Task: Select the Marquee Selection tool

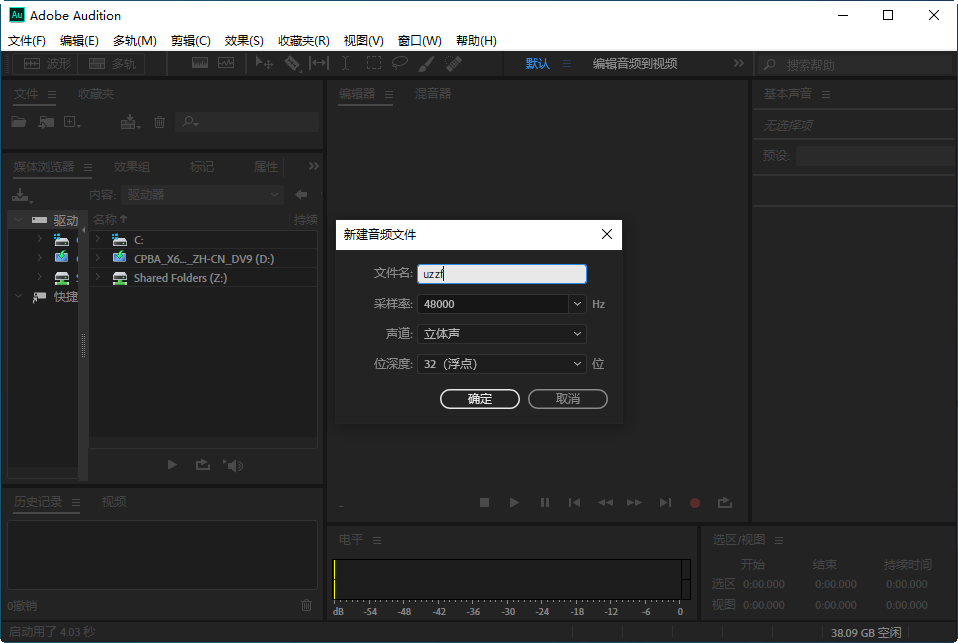Action: pyautogui.click(x=373, y=63)
